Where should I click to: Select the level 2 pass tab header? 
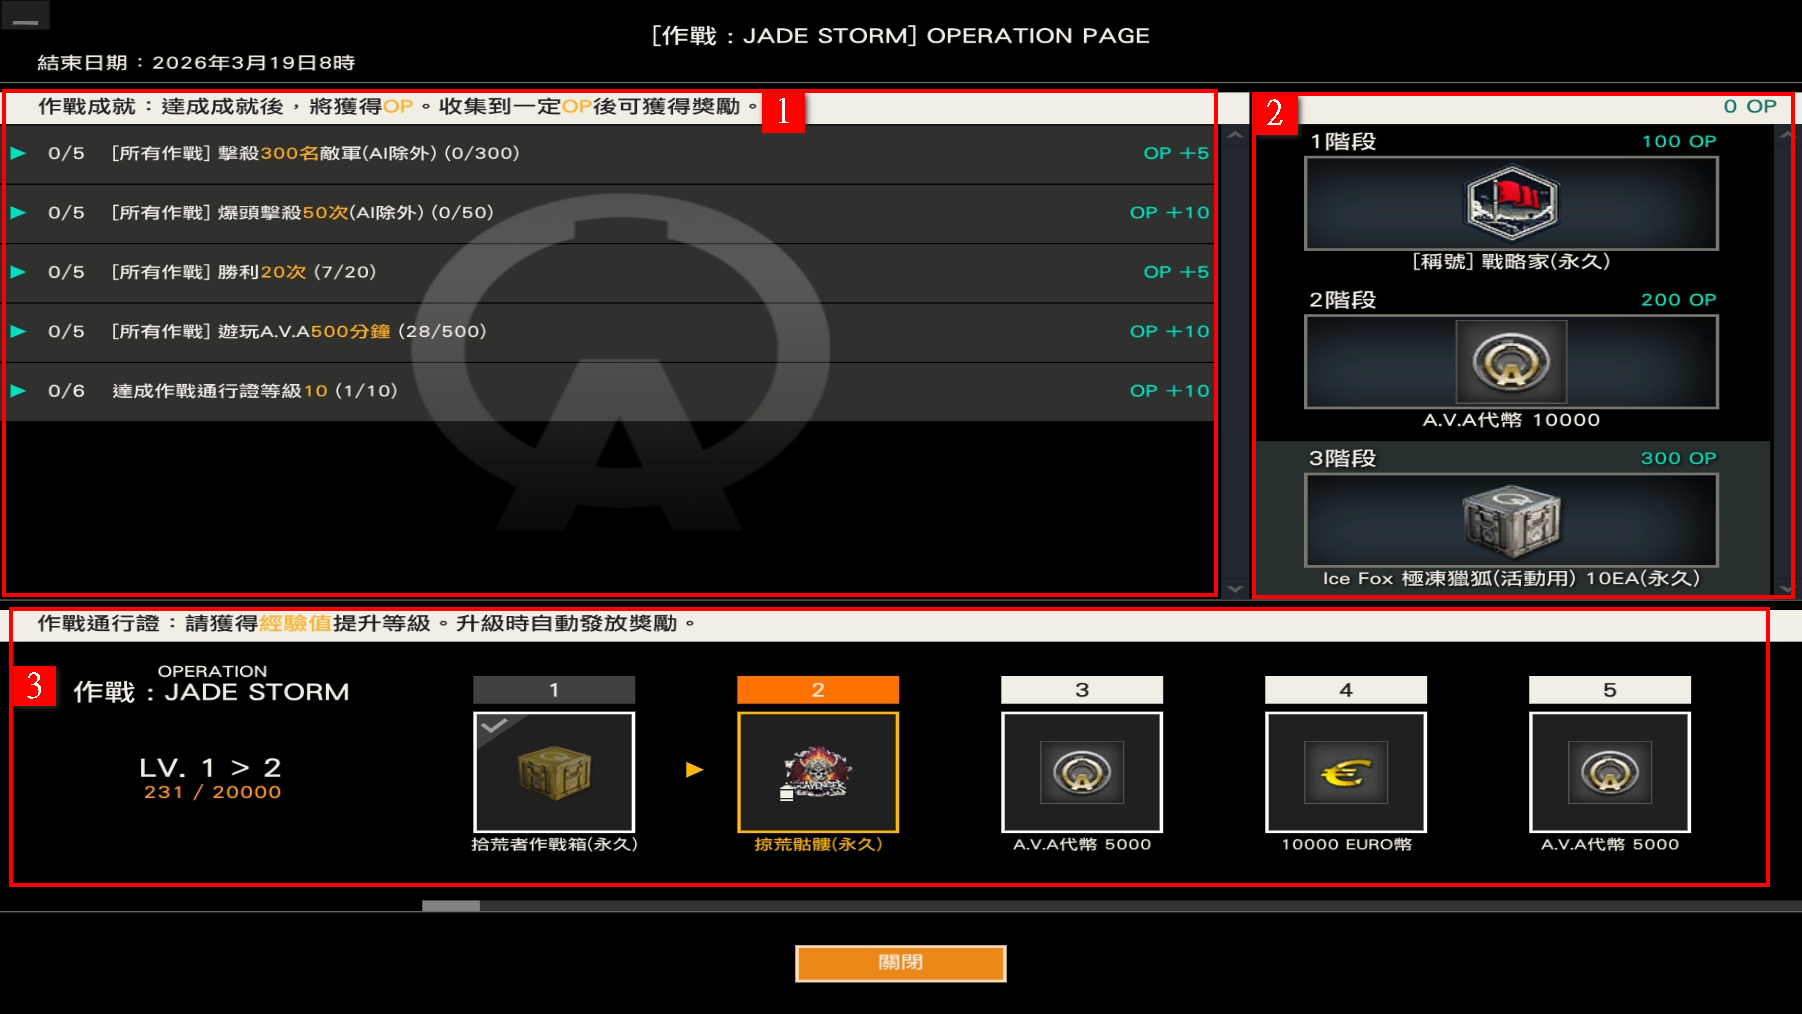818,690
